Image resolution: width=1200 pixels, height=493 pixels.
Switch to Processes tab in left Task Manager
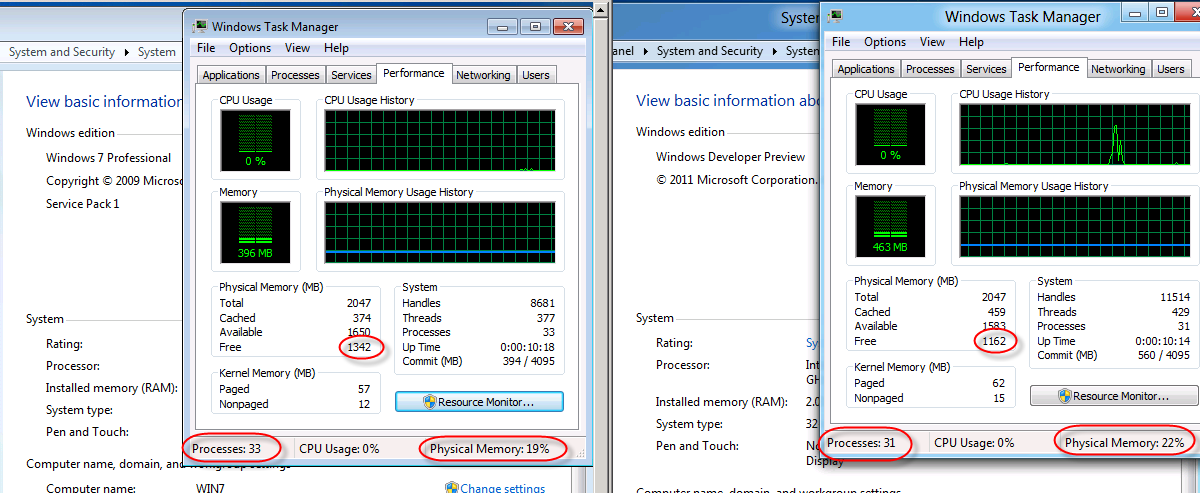coord(296,75)
